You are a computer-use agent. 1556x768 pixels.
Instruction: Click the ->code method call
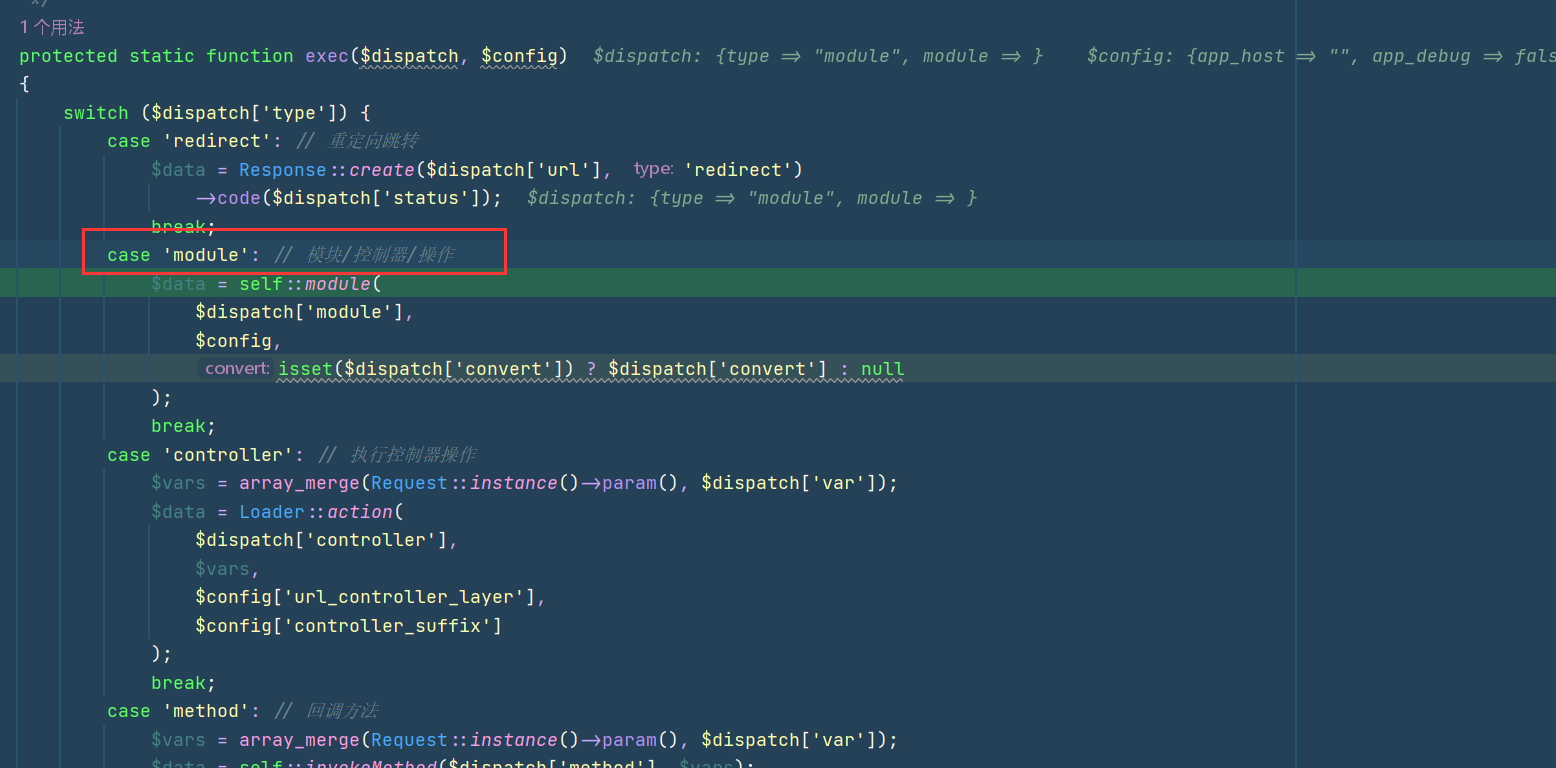point(228,198)
